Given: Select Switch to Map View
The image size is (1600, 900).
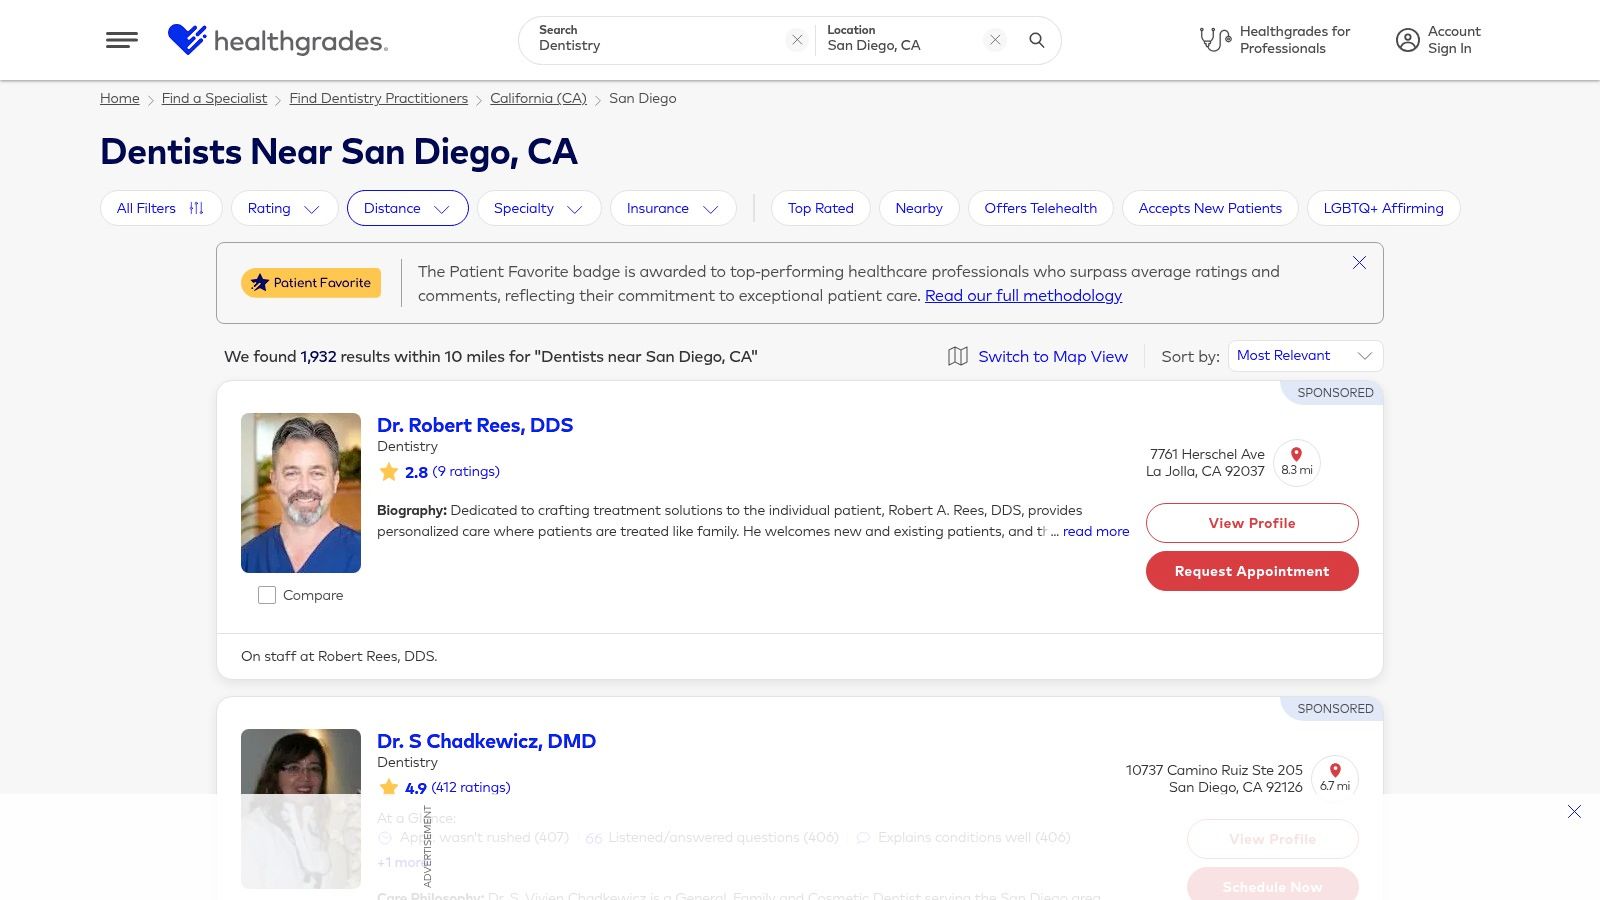Looking at the screenshot, I should tap(1052, 356).
